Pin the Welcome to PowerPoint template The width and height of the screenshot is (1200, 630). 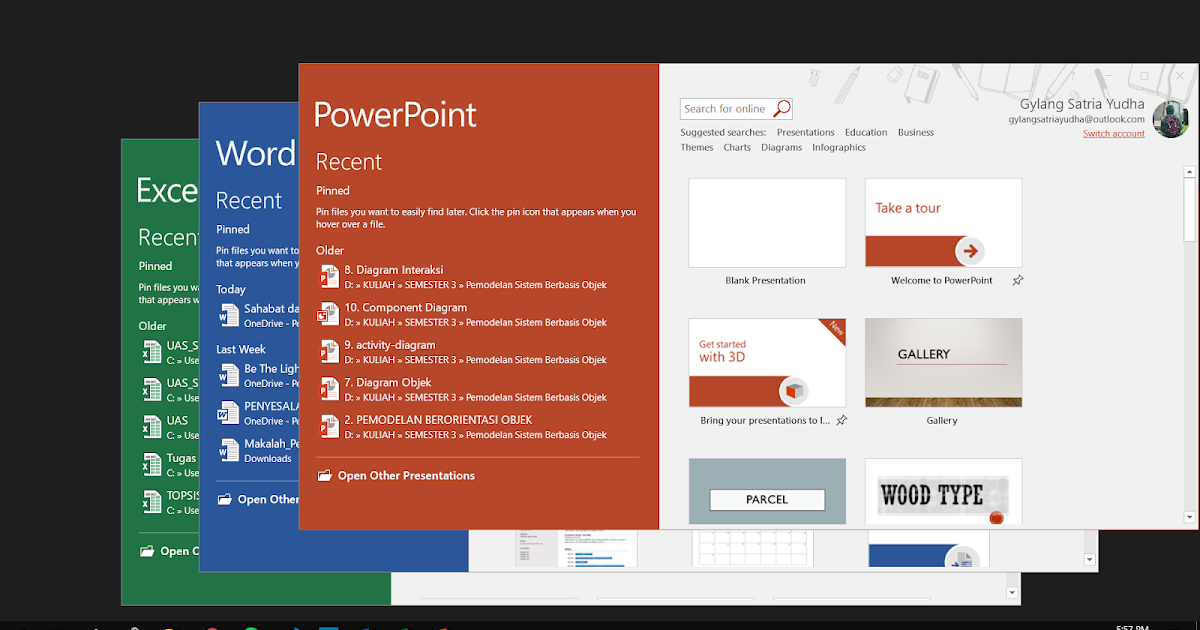pyautogui.click(x=1017, y=281)
